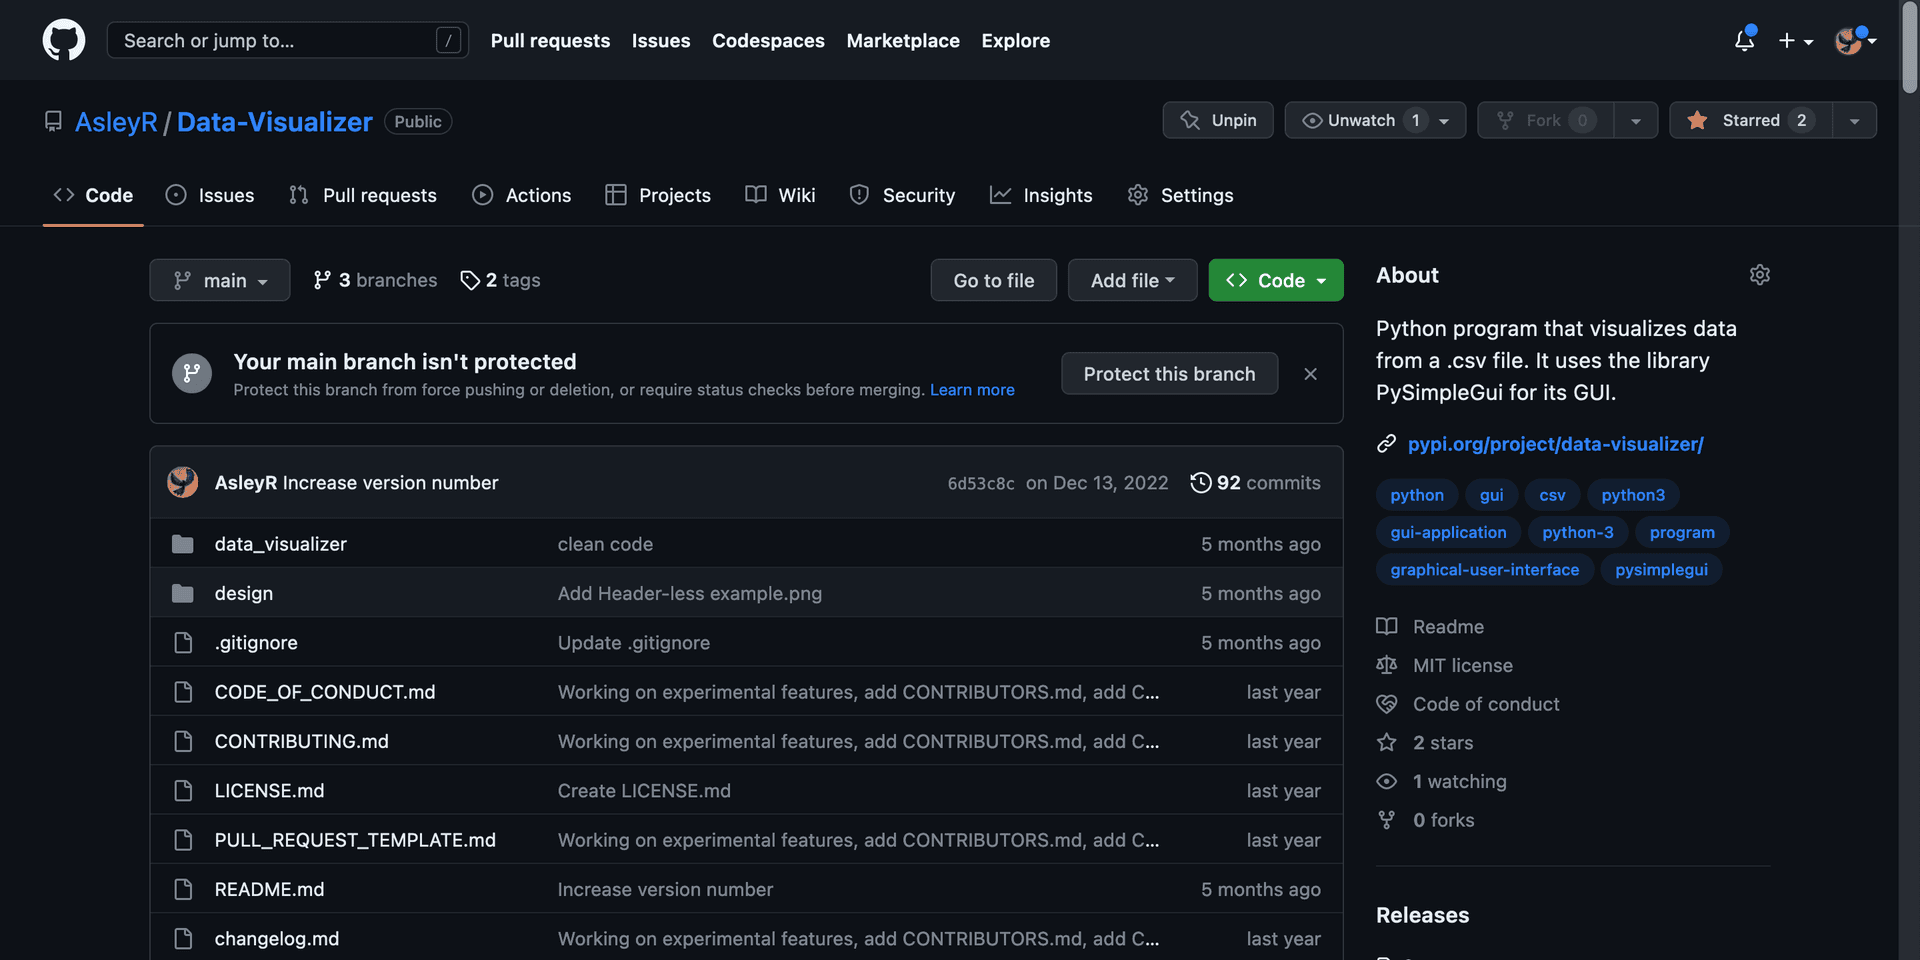Click AsleyR avatar in latest commit
Image resolution: width=1920 pixels, height=960 pixels.
pos(182,483)
